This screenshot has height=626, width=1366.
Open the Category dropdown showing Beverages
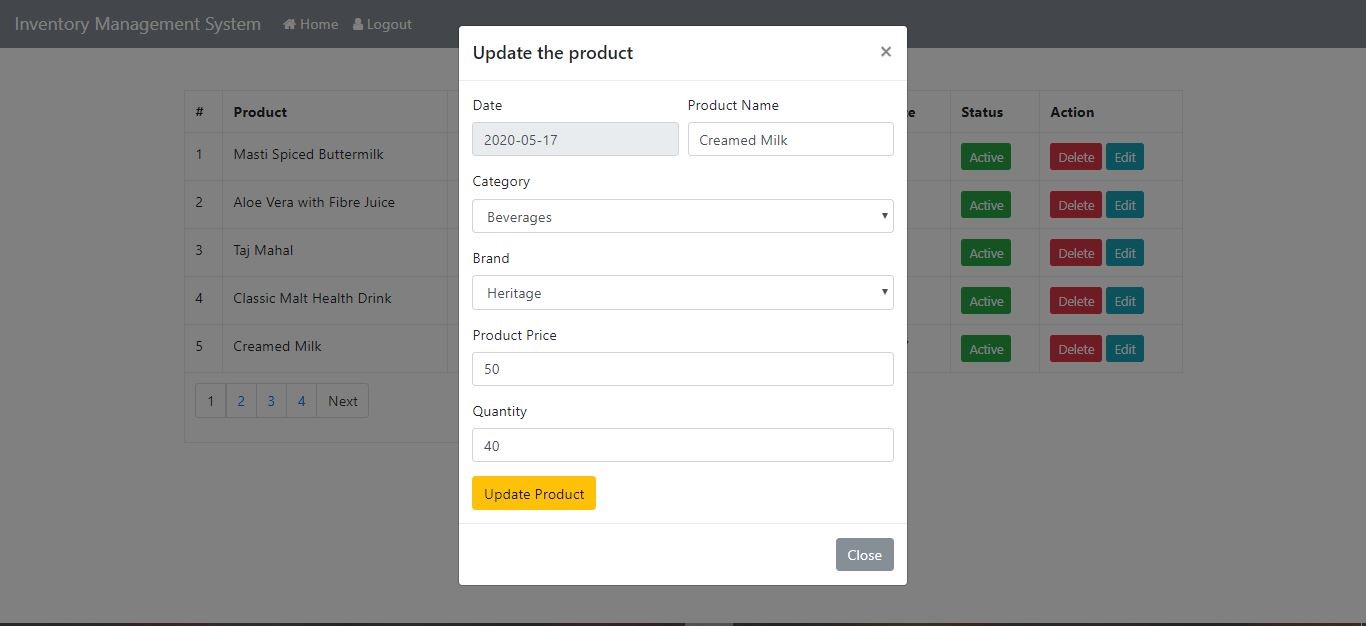(683, 216)
